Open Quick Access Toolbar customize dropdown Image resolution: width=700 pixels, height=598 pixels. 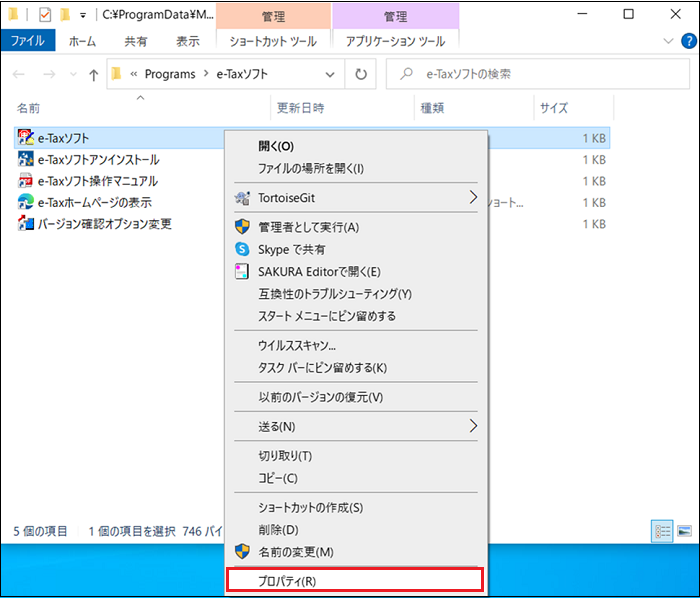[83, 16]
